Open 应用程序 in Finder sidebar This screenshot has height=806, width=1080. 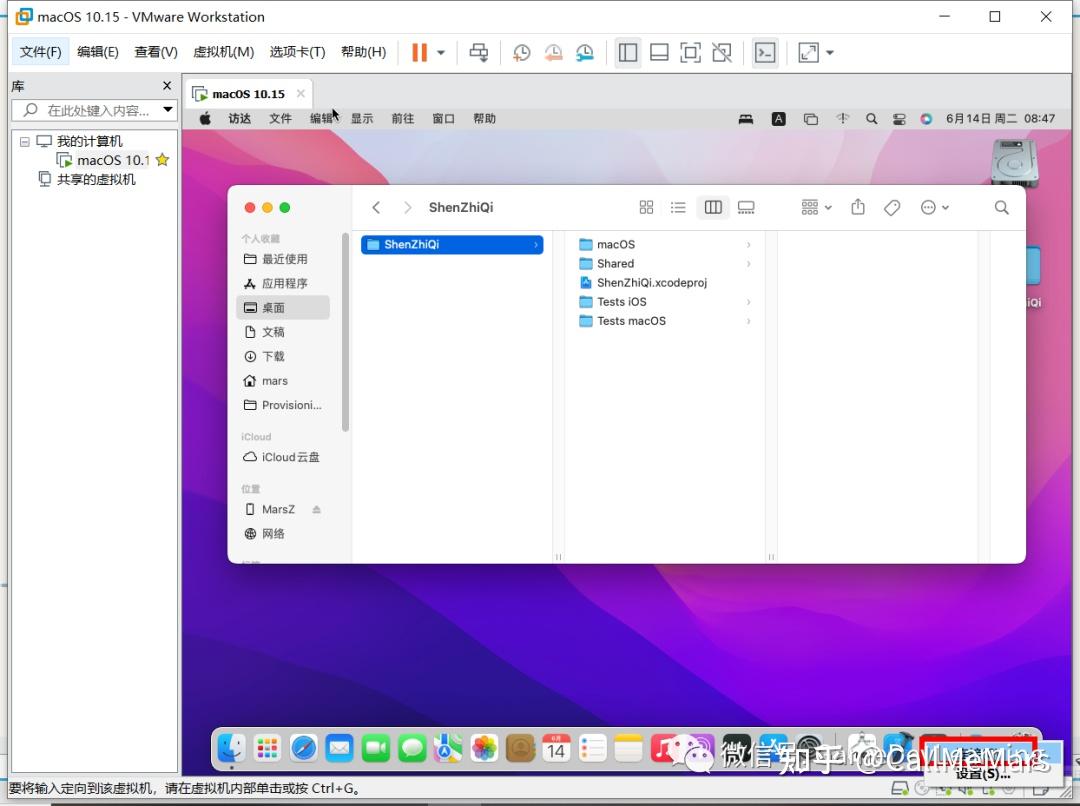click(x=283, y=283)
